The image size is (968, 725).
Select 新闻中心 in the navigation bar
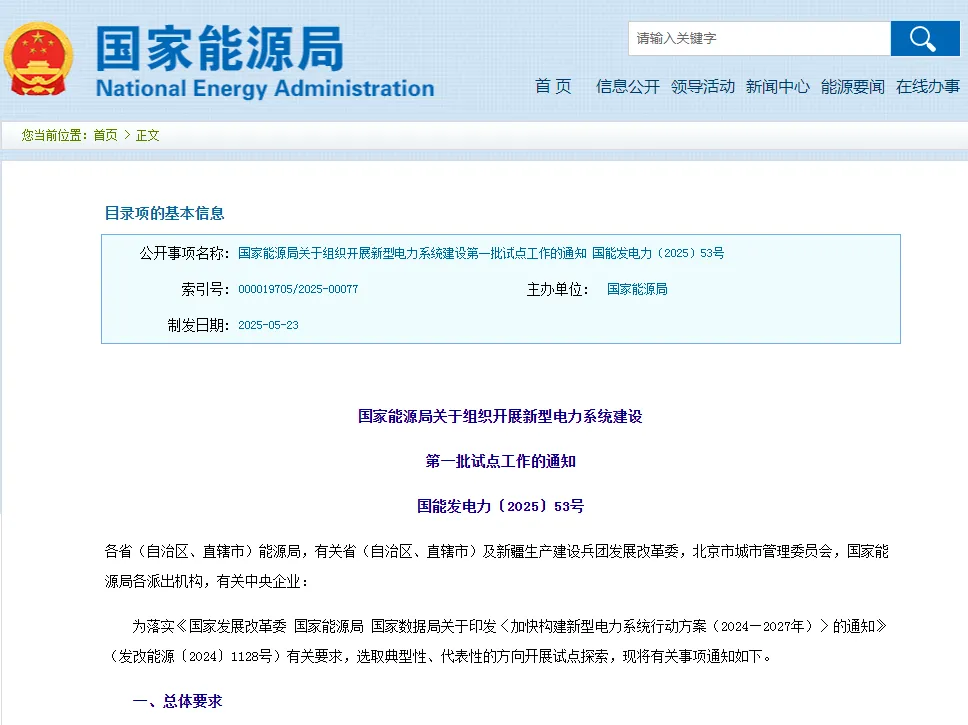[777, 87]
